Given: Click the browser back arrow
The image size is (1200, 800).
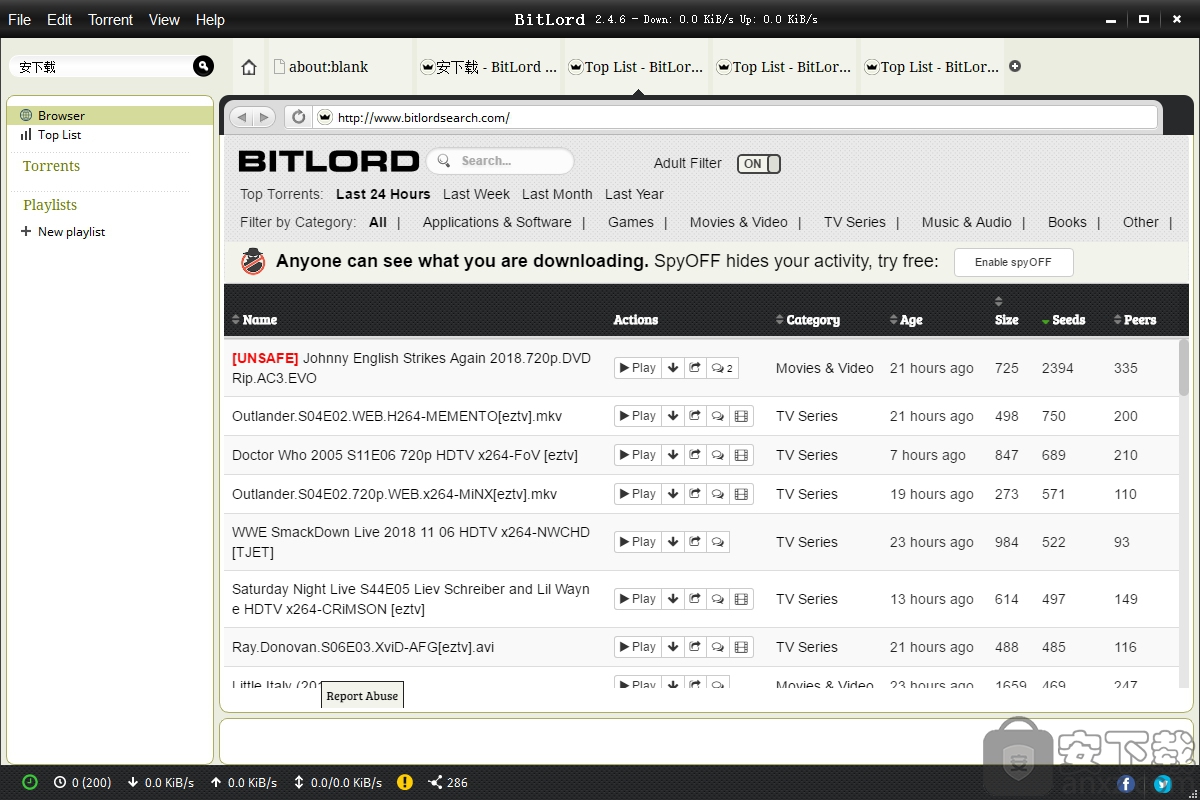Looking at the screenshot, I should [x=241, y=117].
